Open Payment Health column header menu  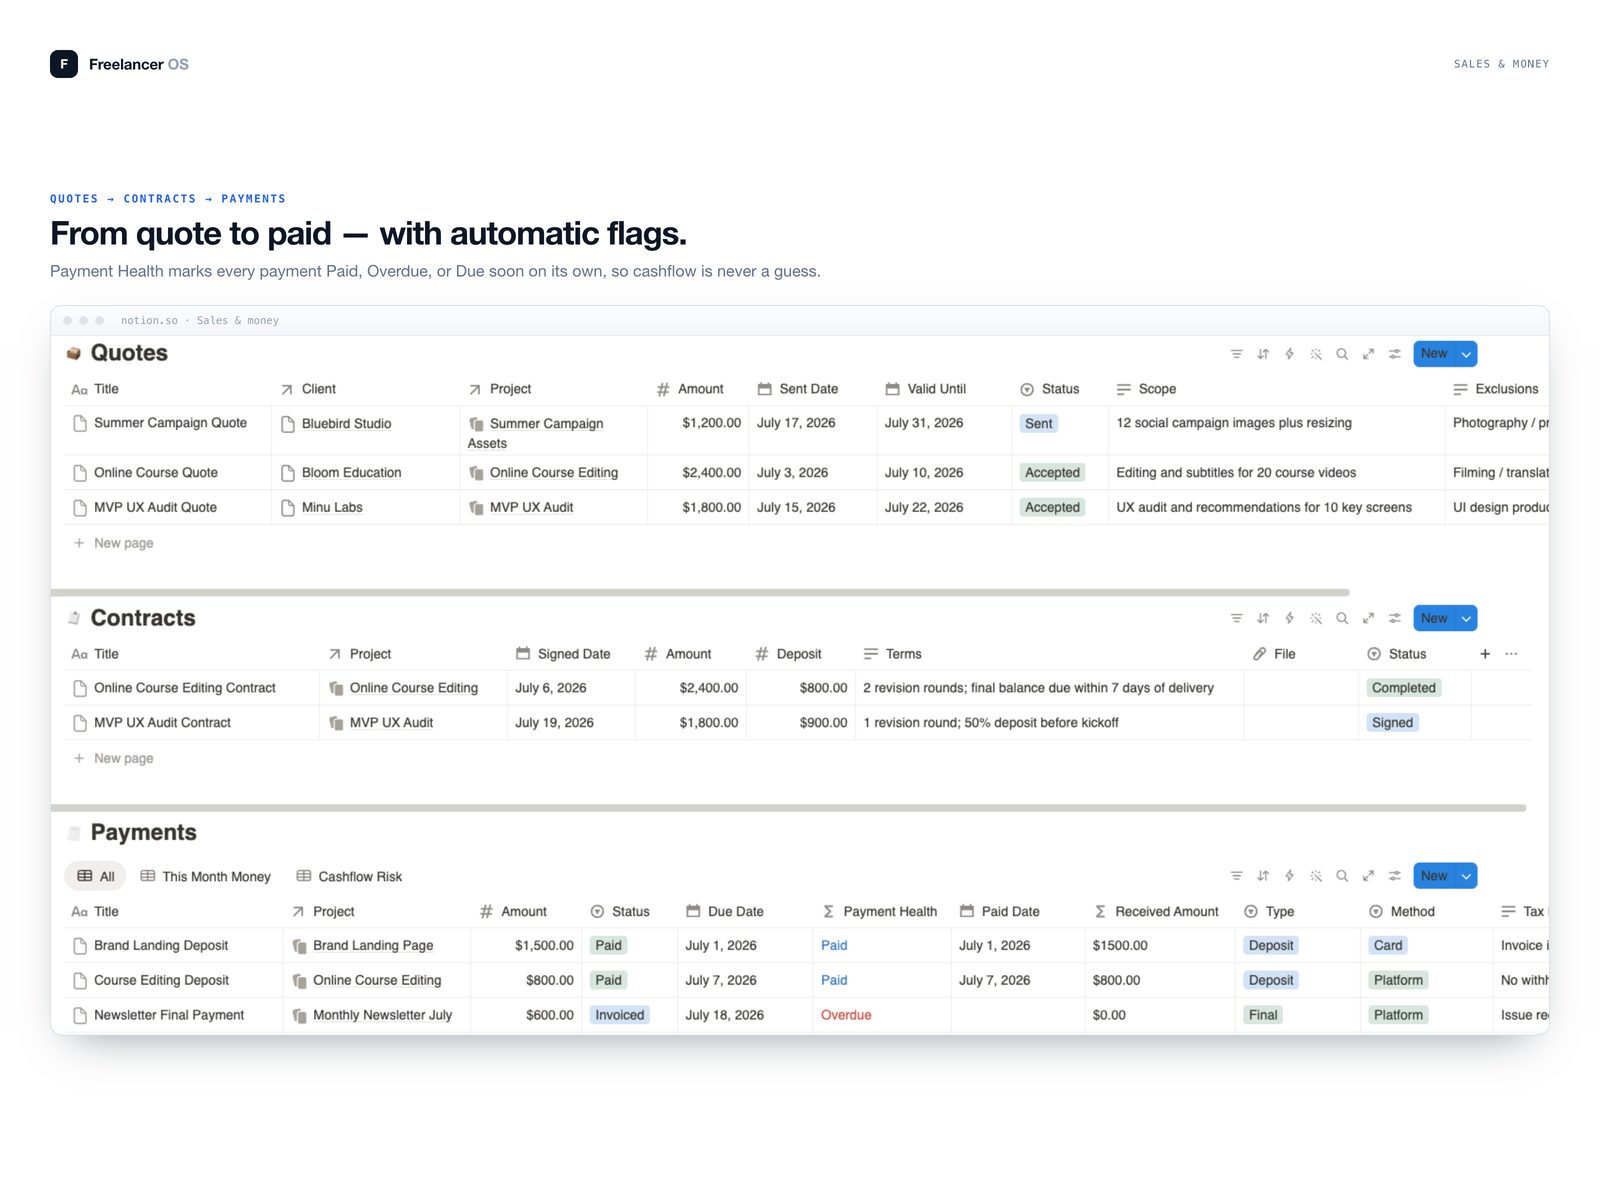point(880,912)
